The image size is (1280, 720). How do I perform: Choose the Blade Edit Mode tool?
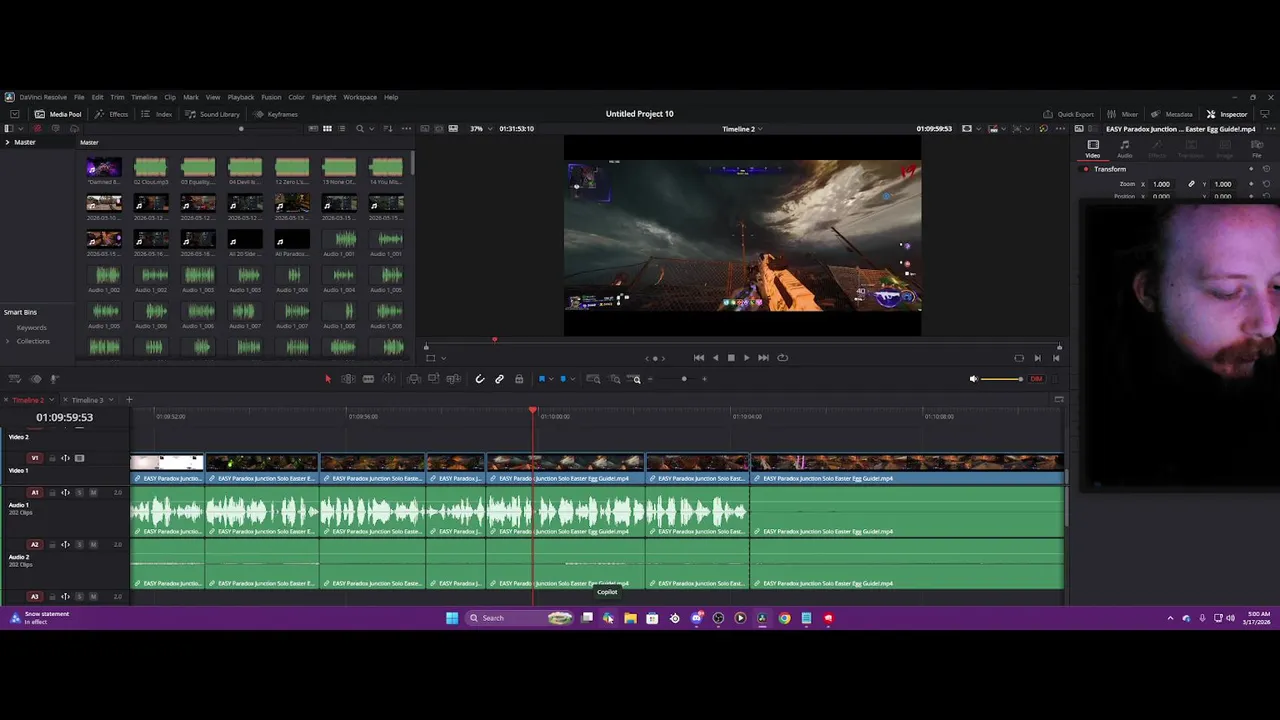coord(368,379)
